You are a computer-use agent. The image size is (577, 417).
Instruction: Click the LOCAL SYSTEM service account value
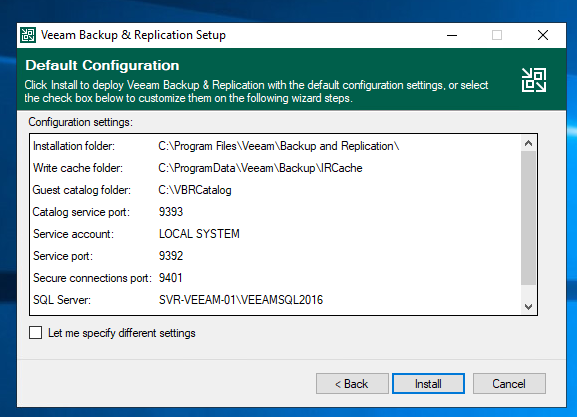pyautogui.click(x=199, y=234)
